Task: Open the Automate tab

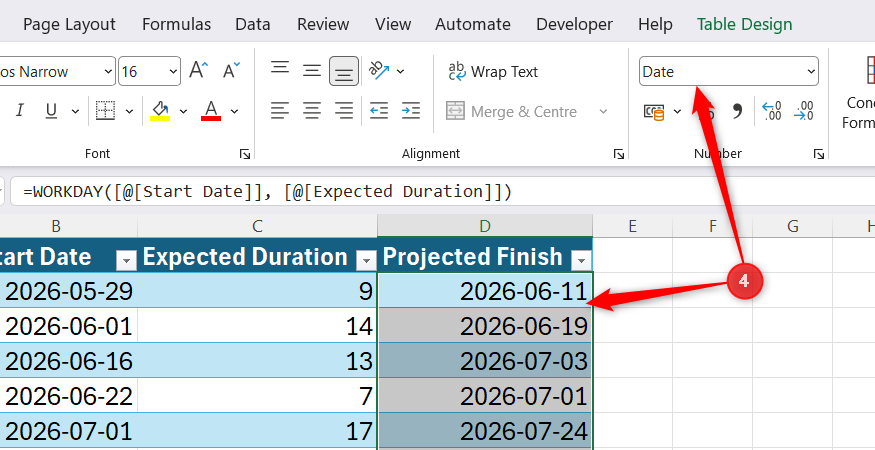Action: pos(473,25)
